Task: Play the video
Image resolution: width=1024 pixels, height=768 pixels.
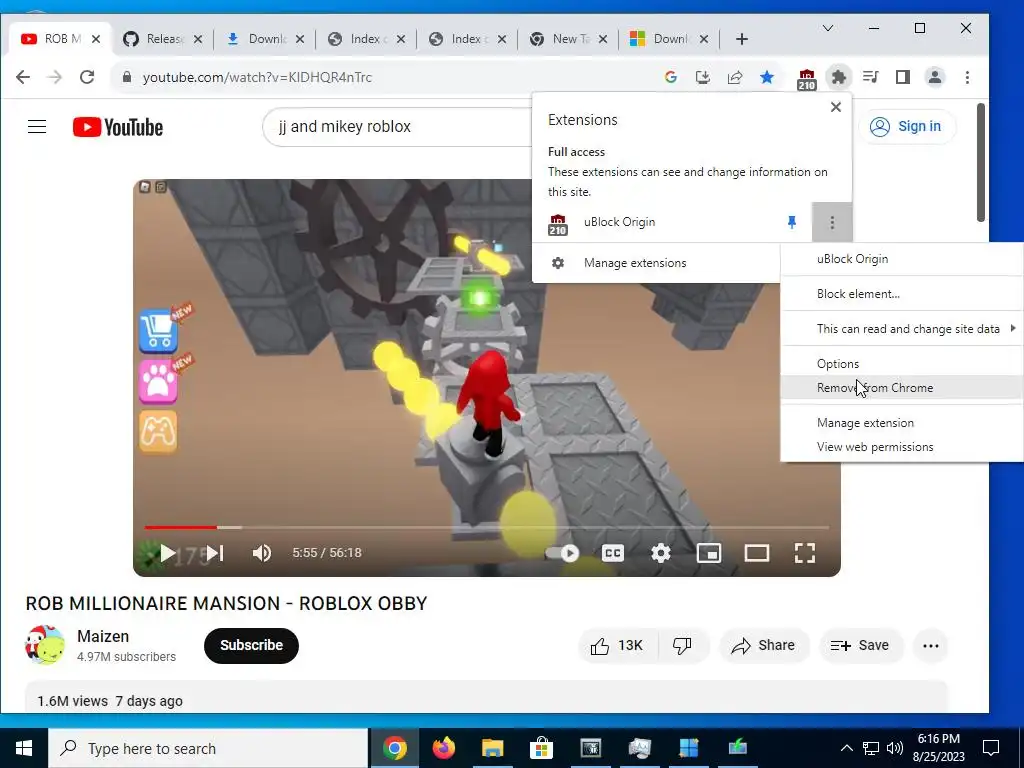Action: [167, 553]
